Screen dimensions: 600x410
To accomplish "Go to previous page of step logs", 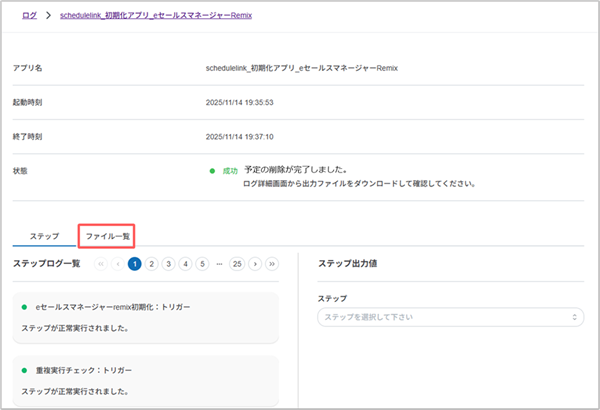I will pyautogui.click(x=118, y=264).
